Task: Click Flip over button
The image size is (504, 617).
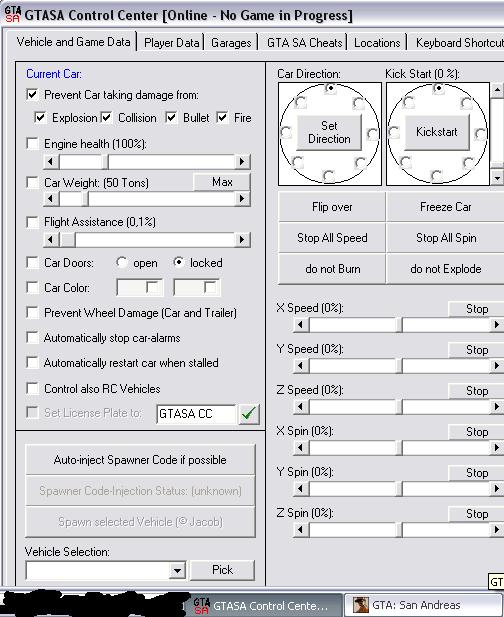Action: tap(332, 207)
